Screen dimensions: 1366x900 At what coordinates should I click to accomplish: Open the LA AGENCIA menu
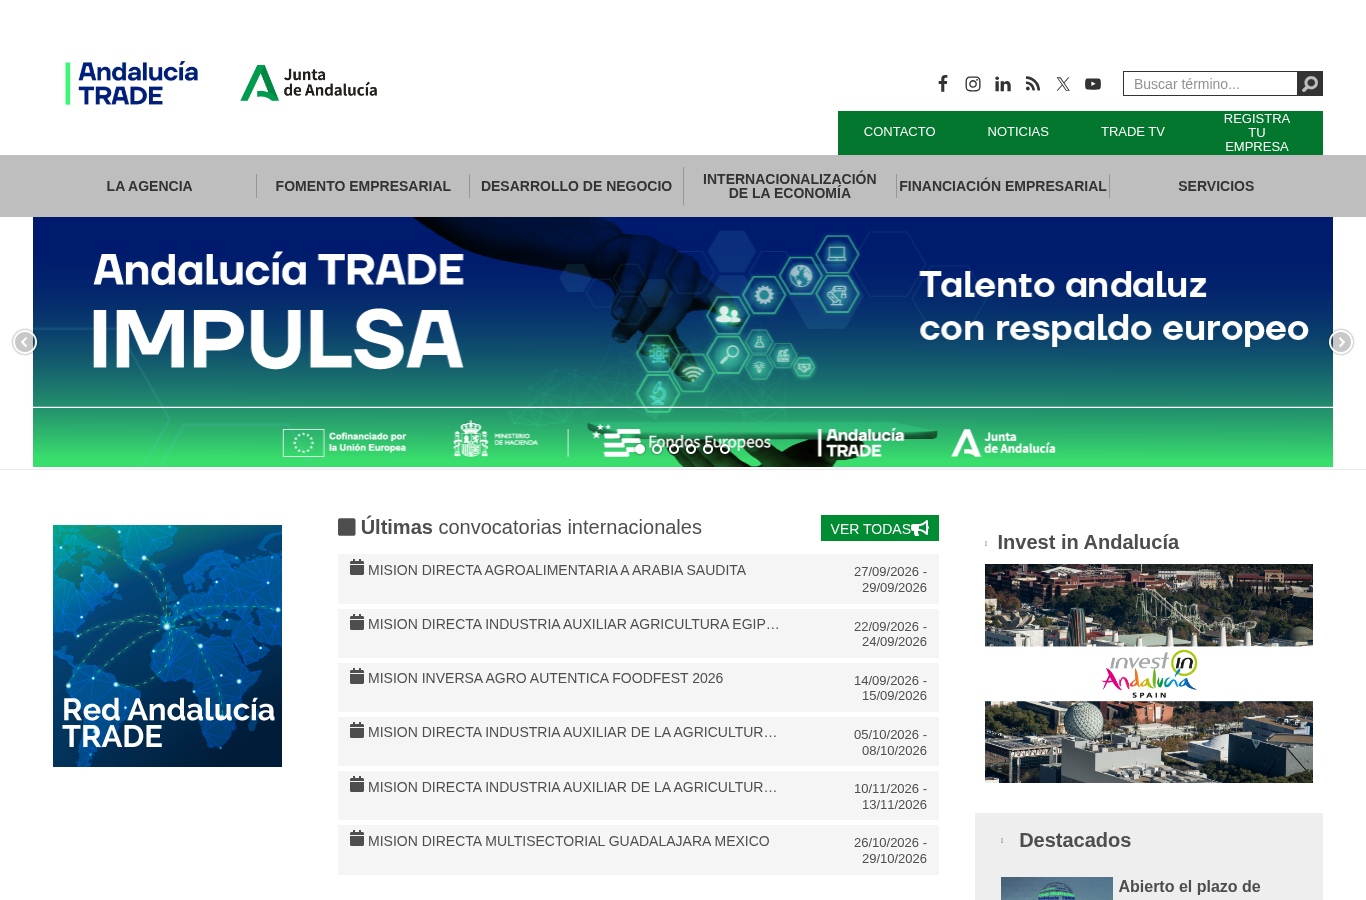[x=149, y=186]
